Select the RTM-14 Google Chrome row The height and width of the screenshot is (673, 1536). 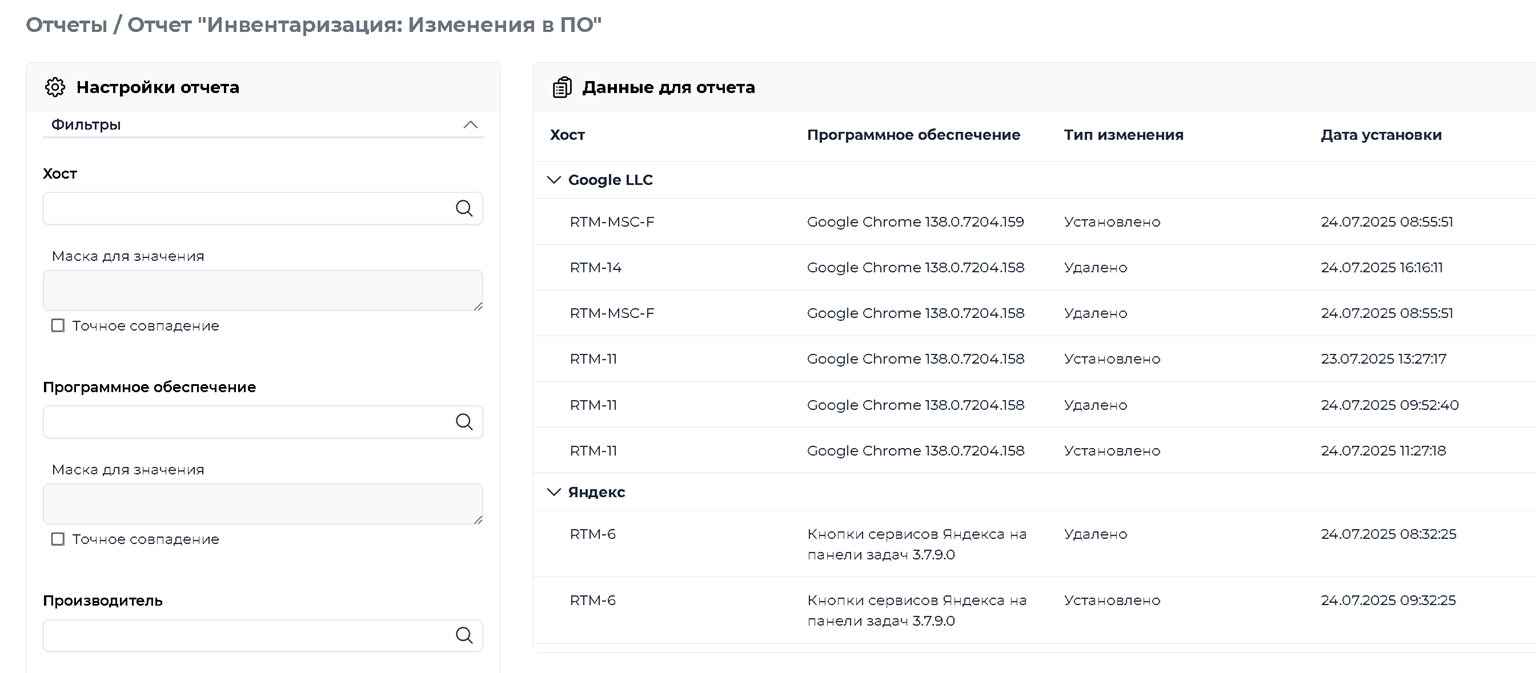[x=1035, y=268]
